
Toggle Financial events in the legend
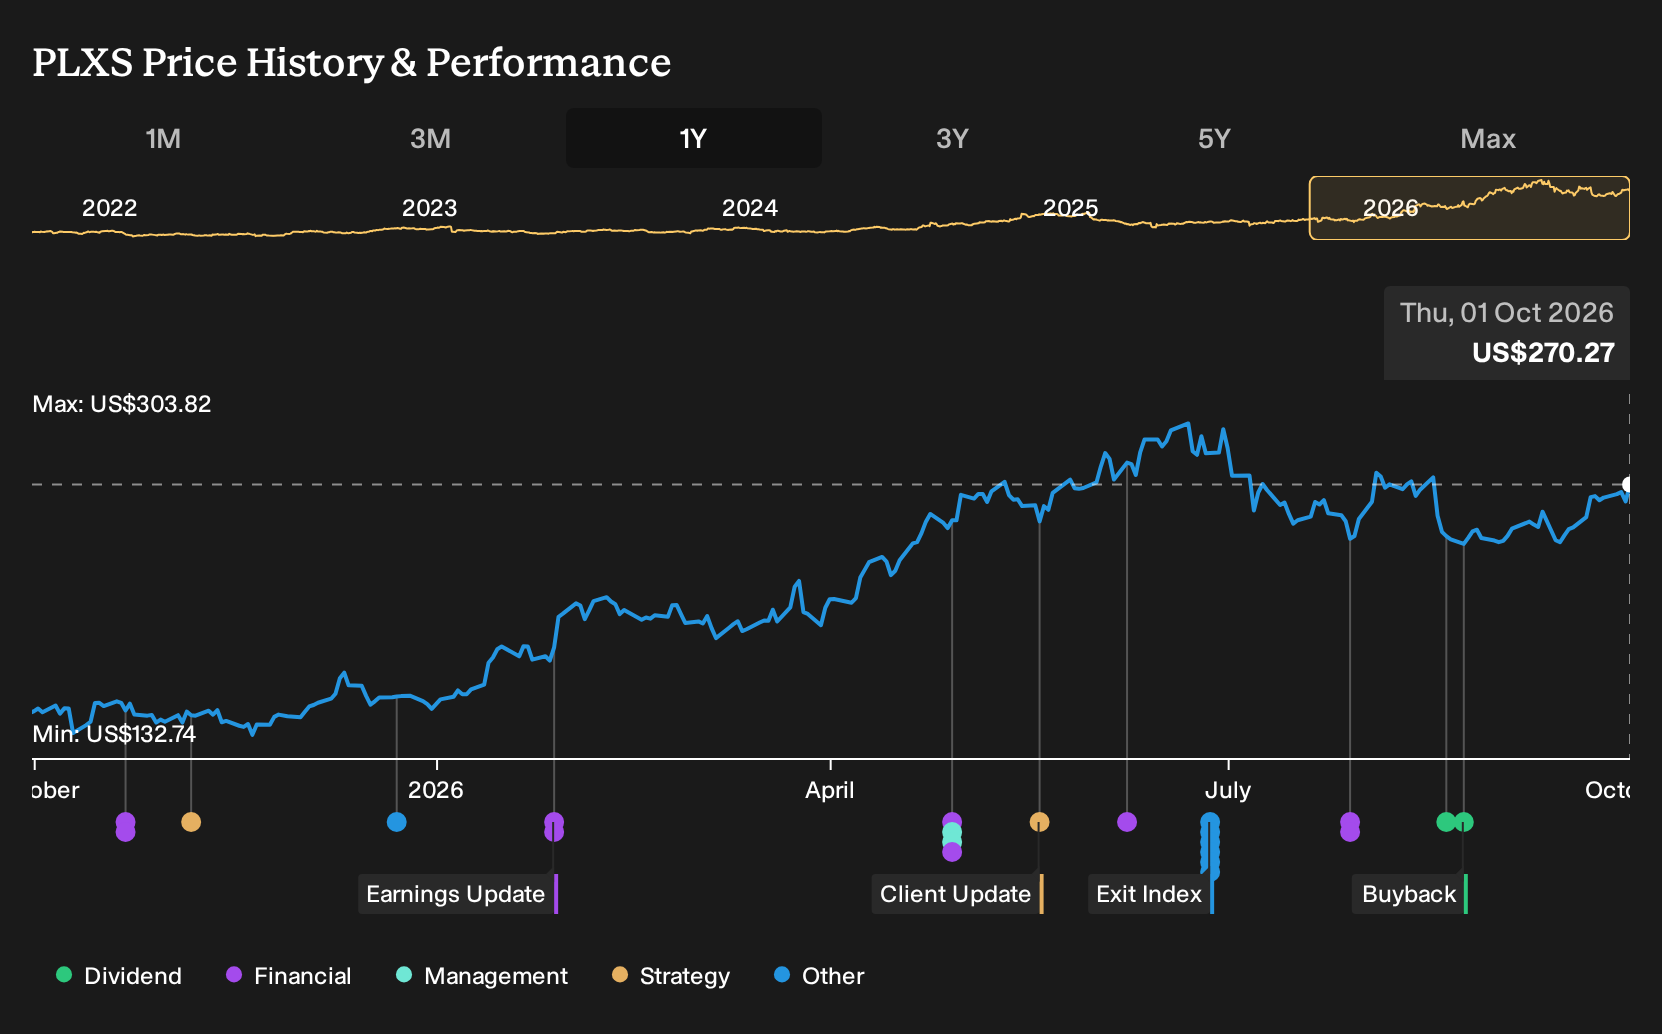pyautogui.click(x=289, y=976)
